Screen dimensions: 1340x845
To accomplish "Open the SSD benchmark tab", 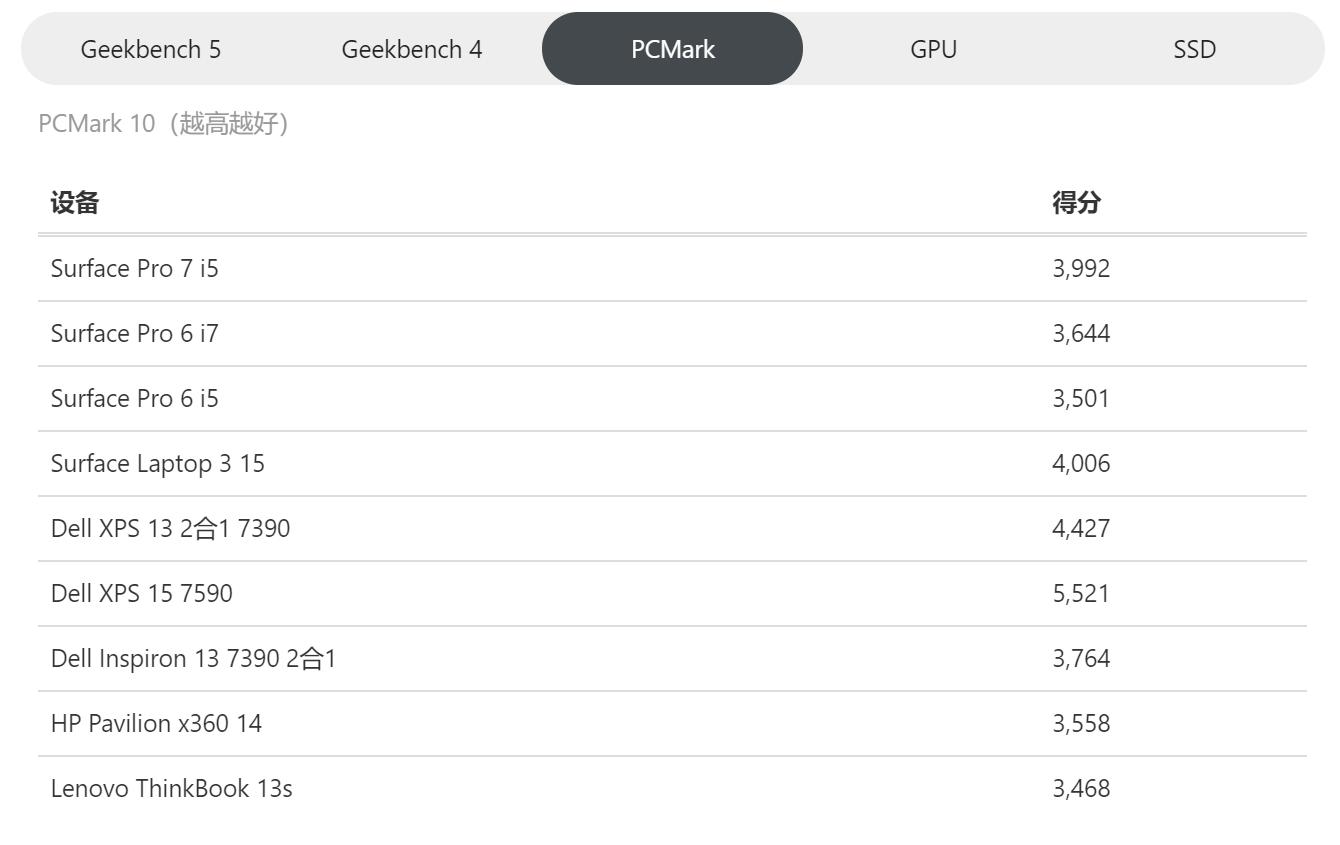I will (1194, 48).
